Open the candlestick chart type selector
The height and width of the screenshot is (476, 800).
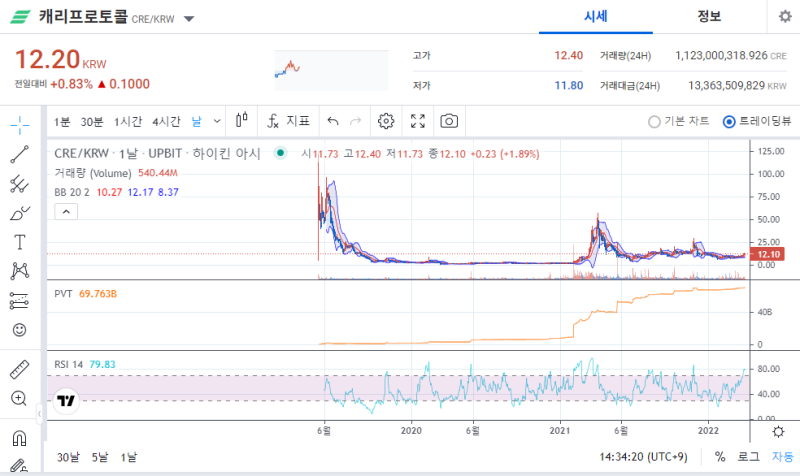(x=242, y=121)
